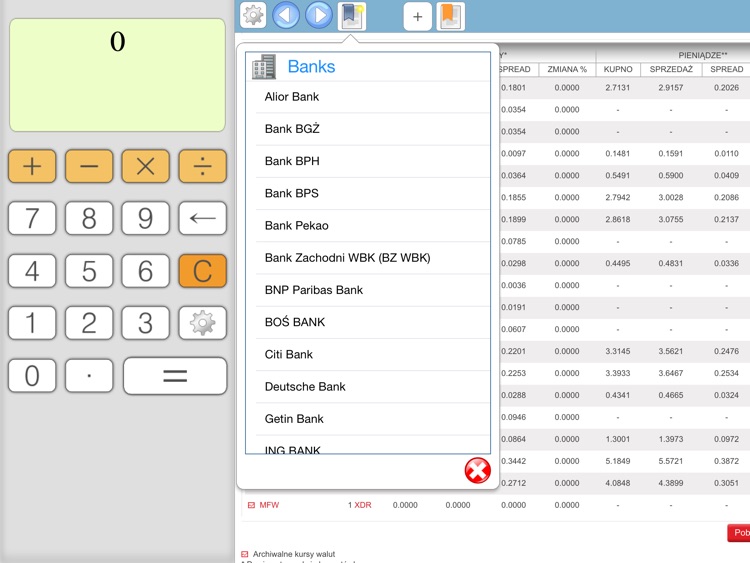Viewport: 750px width, 563px height.
Task: Select BOŚ BANK entry
Action: [x=368, y=322]
